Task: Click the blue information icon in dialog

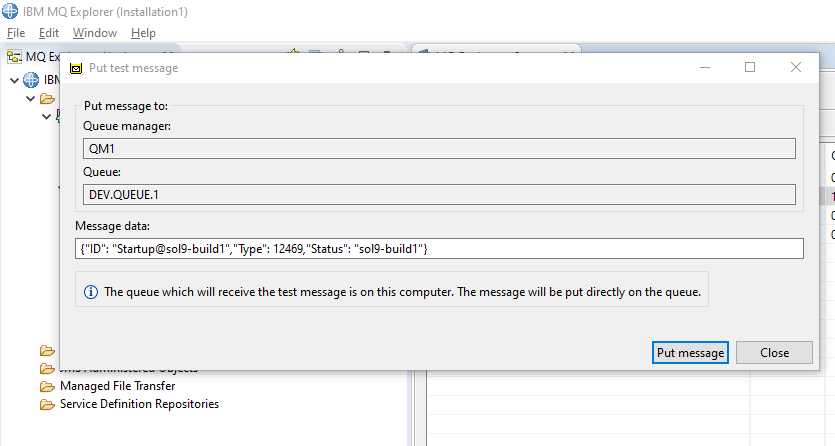Action: click(91, 292)
